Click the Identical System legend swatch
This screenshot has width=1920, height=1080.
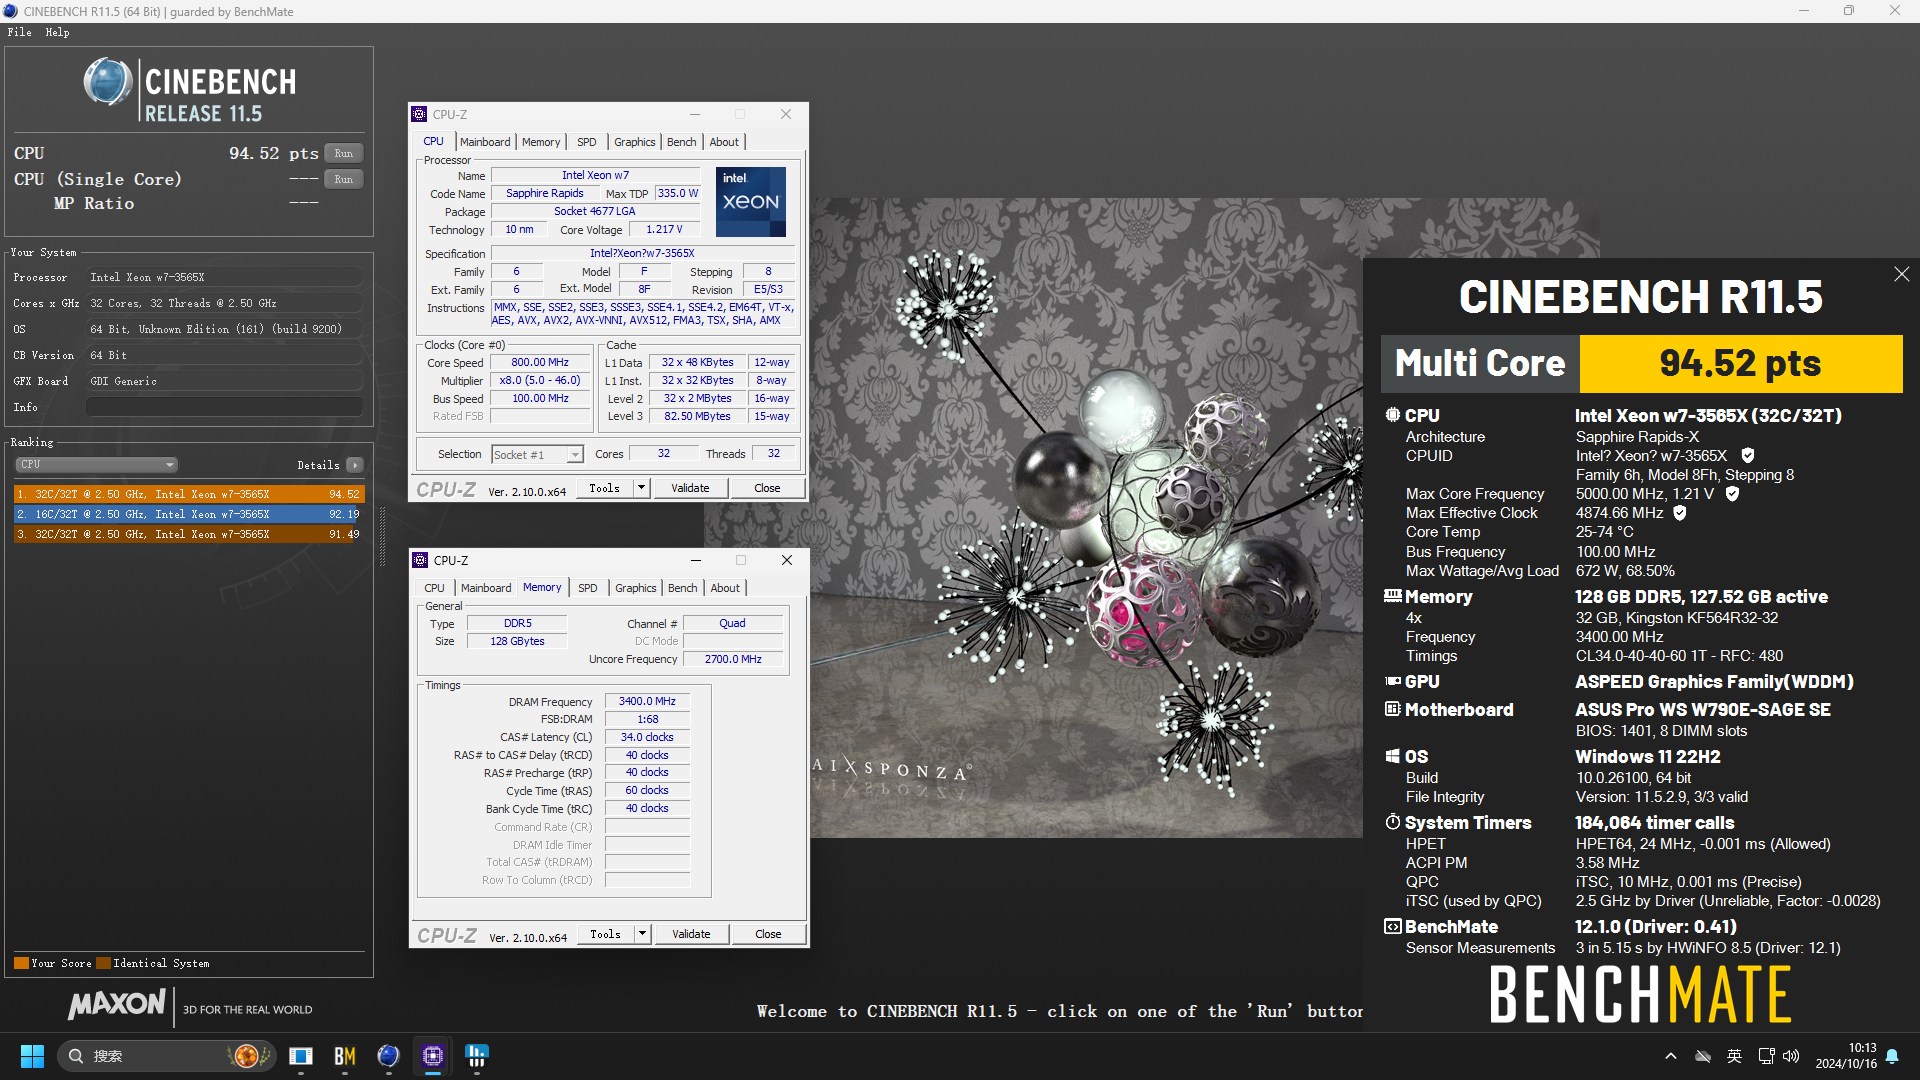point(103,963)
